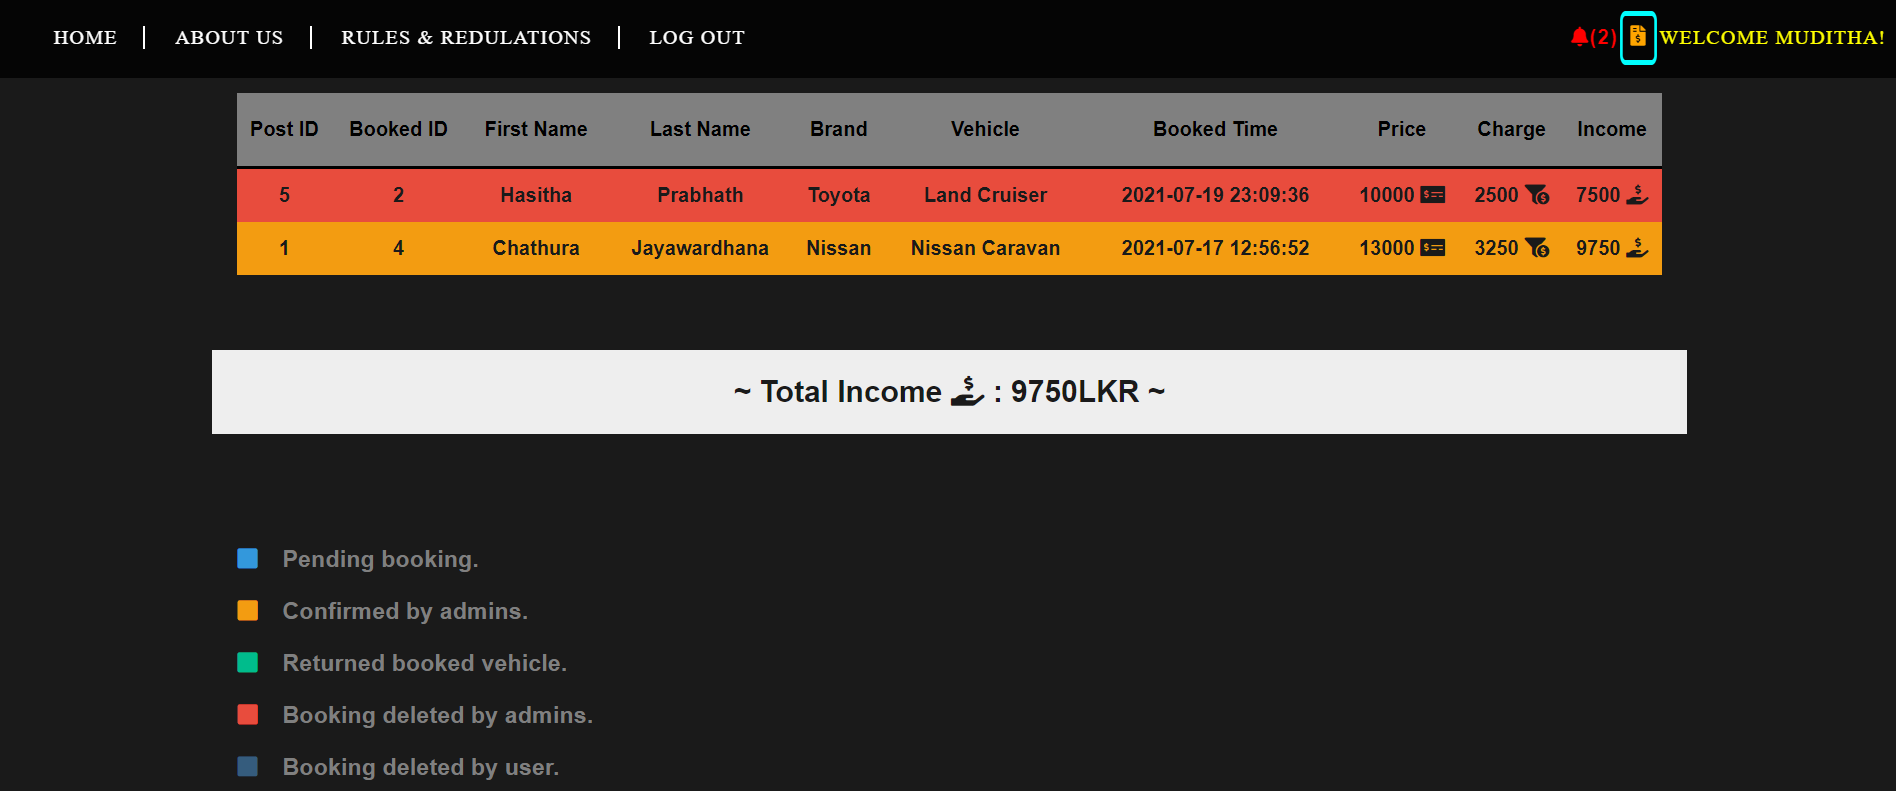The image size is (1896, 791).
Task: Click price card icon in Chathura row
Action: (1433, 248)
